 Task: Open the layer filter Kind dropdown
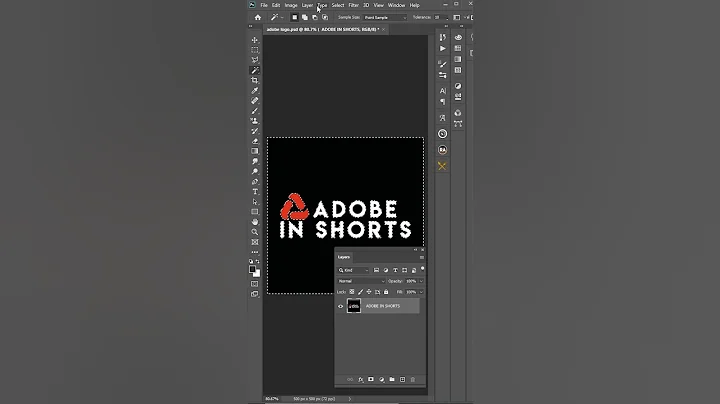click(354, 270)
